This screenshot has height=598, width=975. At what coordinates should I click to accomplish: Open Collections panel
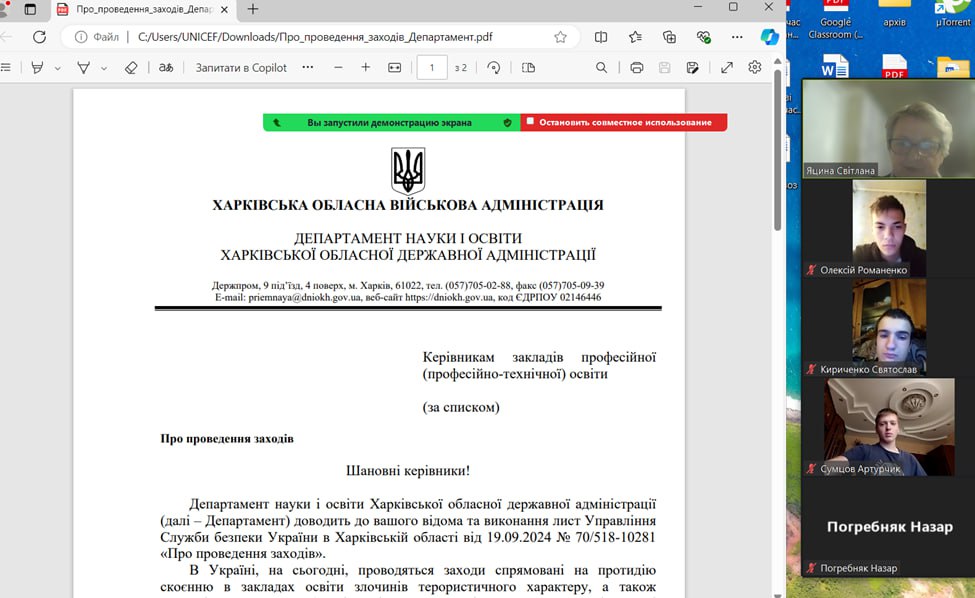pos(669,37)
